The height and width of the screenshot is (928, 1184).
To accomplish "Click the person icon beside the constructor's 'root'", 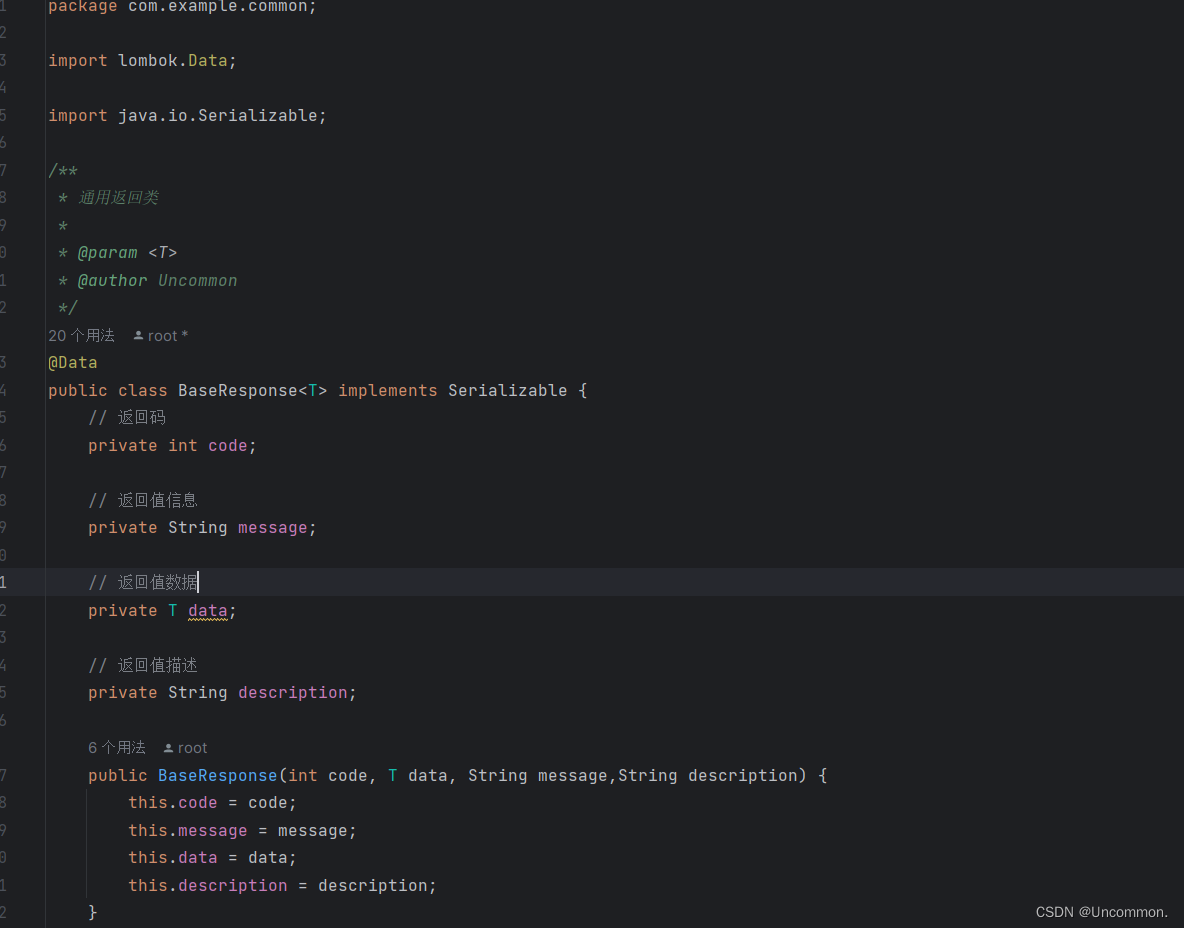I will (x=168, y=748).
